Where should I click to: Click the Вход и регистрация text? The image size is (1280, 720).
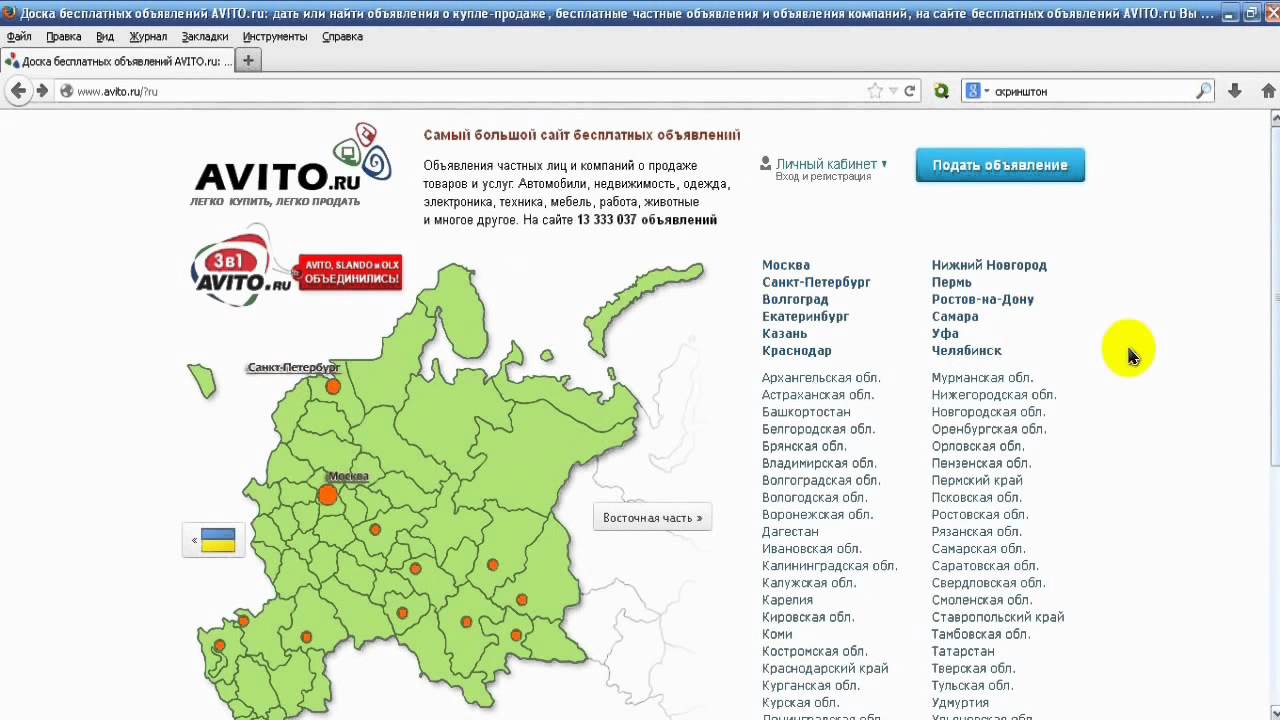pyautogui.click(x=823, y=177)
